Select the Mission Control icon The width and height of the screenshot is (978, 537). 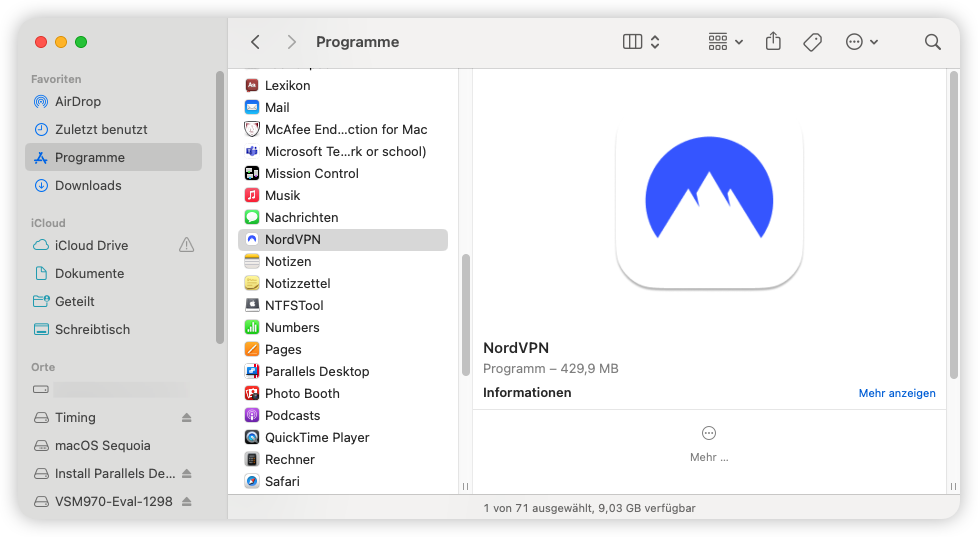tap(252, 173)
